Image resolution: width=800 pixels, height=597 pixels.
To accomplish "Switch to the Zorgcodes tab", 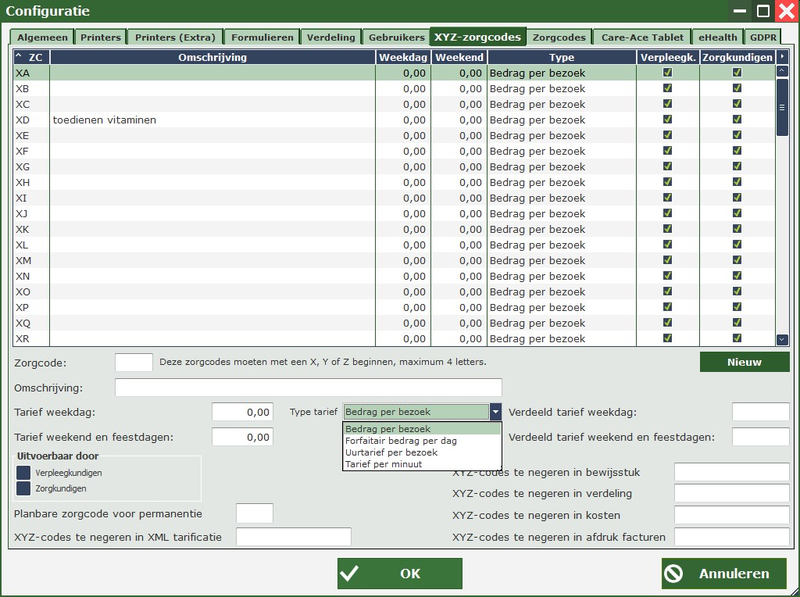I will coord(559,37).
